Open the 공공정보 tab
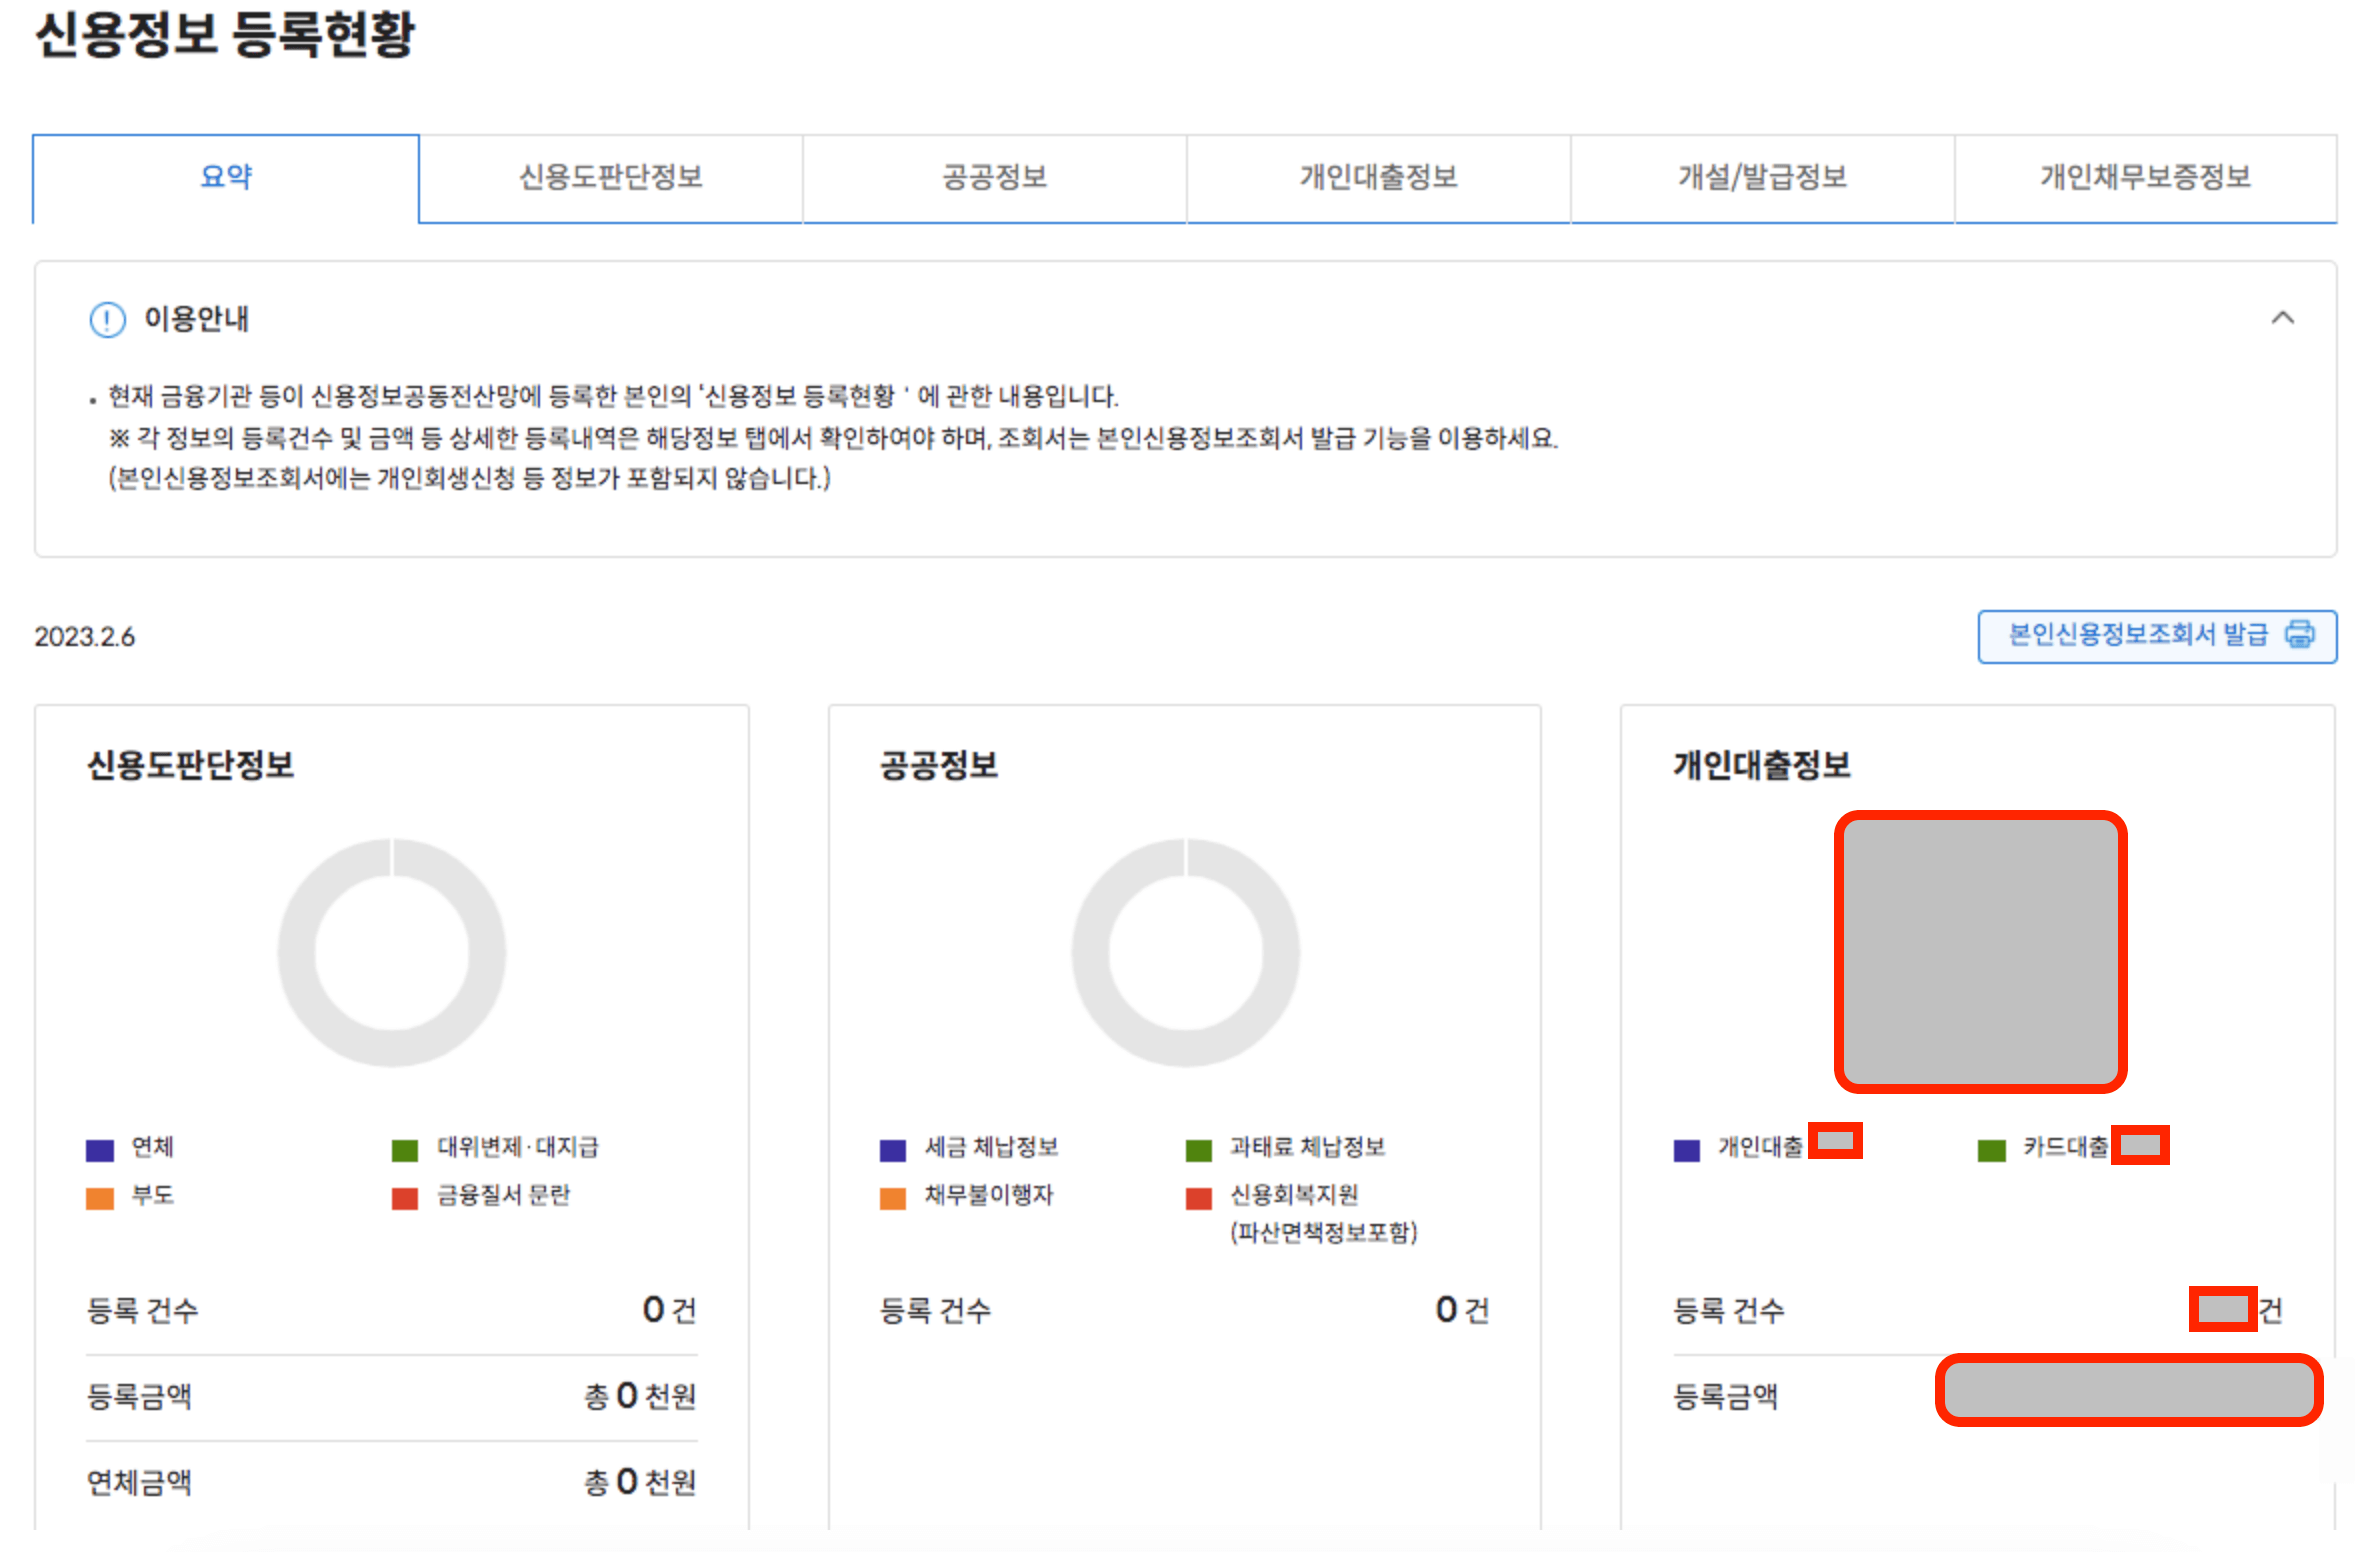This screenshot has height=1552, width=2364. coord(993,178)
